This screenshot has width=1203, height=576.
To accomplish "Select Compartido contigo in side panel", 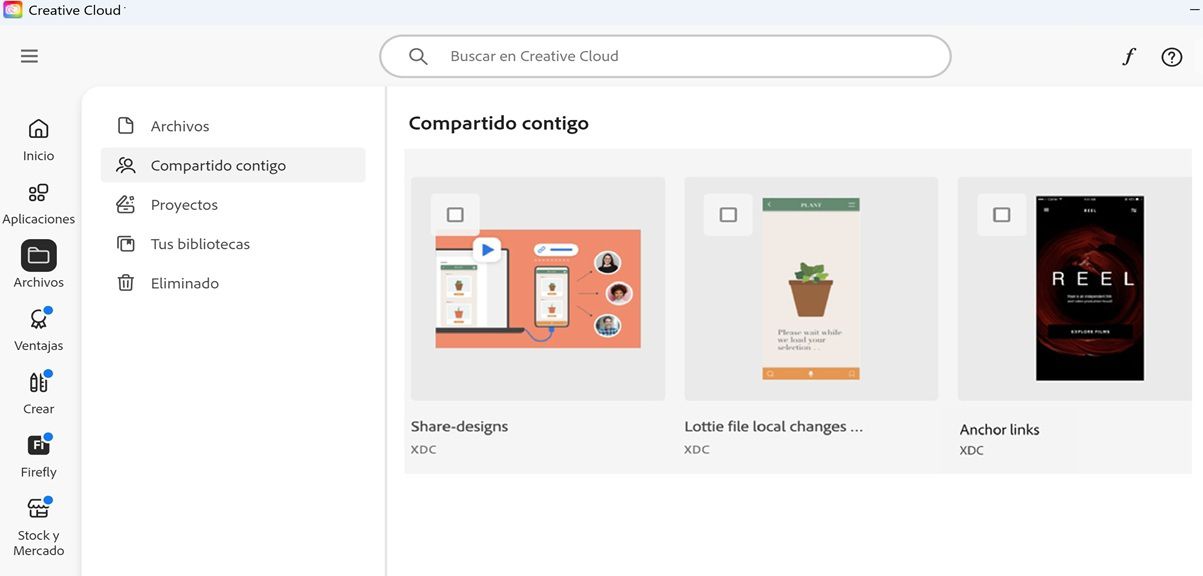I will (218, 166).
